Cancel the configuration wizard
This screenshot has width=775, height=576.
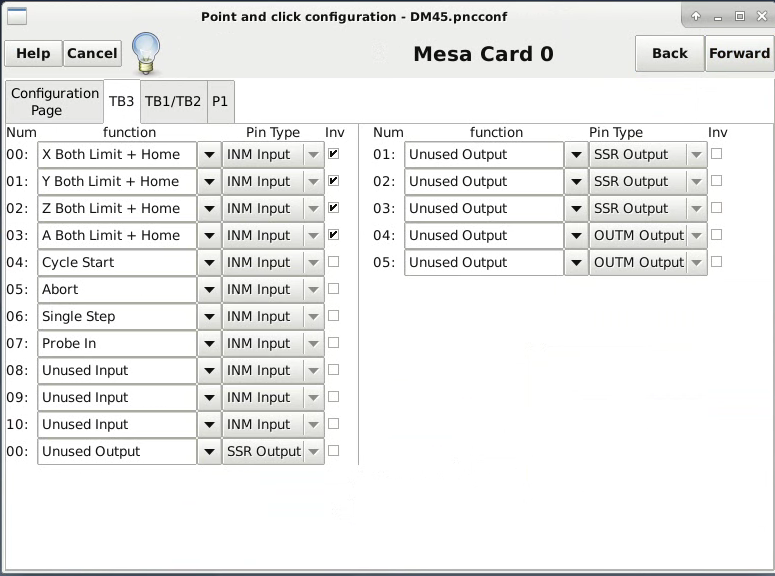pos(92,53)
